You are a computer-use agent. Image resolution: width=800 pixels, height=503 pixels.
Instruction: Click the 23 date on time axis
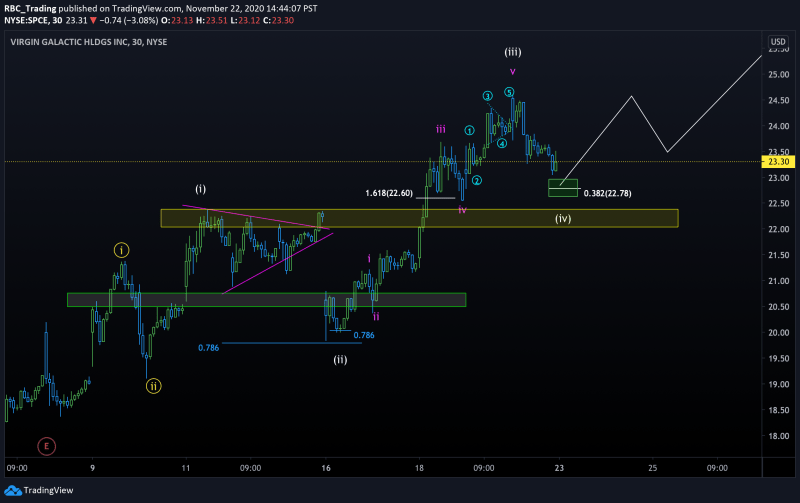tap(559, 468)
